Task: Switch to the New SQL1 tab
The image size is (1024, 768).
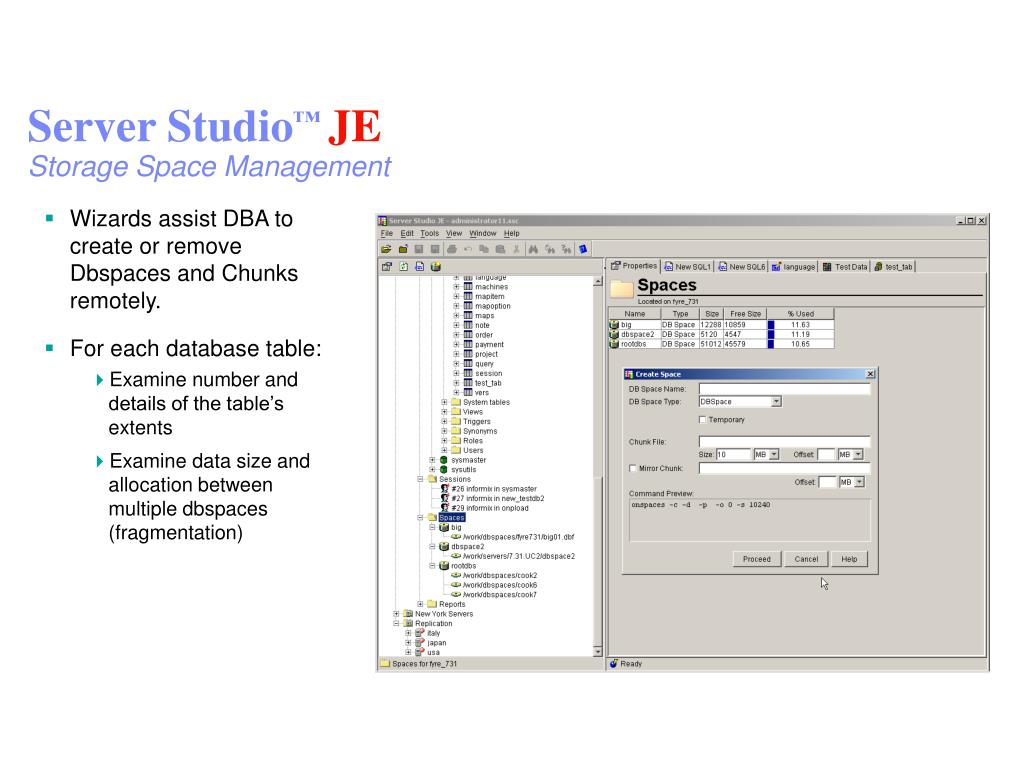Action: coord(687,267)
